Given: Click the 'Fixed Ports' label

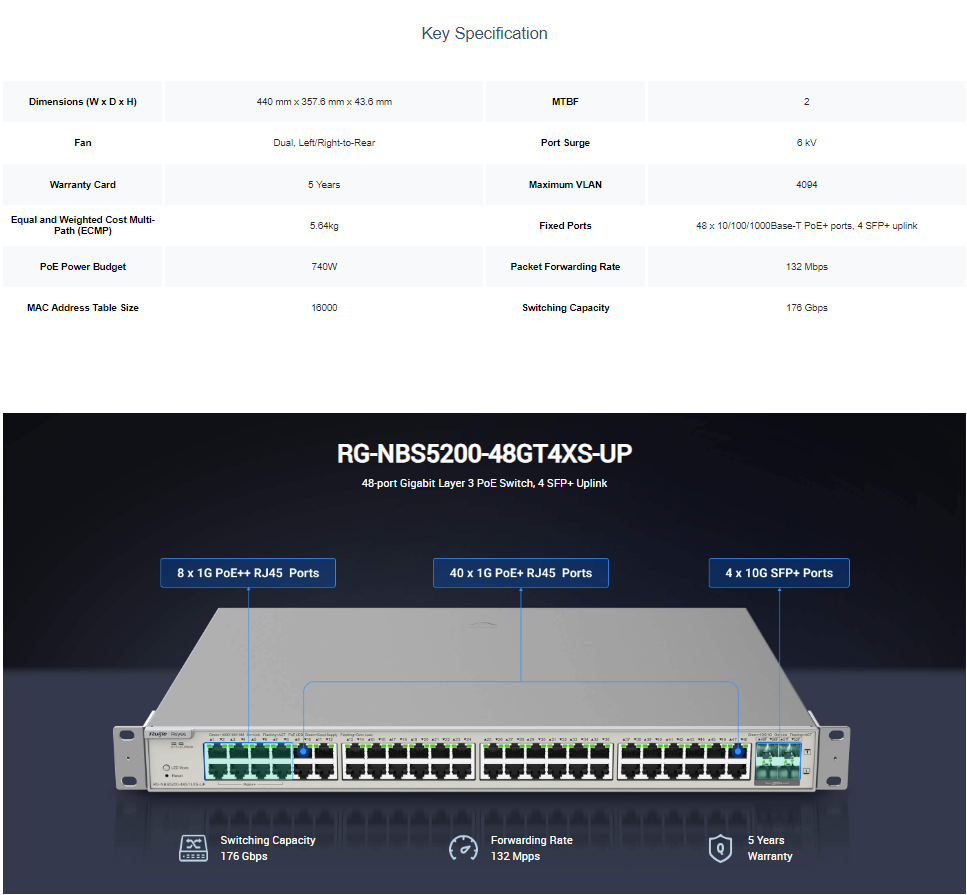Looking at the screenshot, I should pyautogui.click(x=566, y=226).
